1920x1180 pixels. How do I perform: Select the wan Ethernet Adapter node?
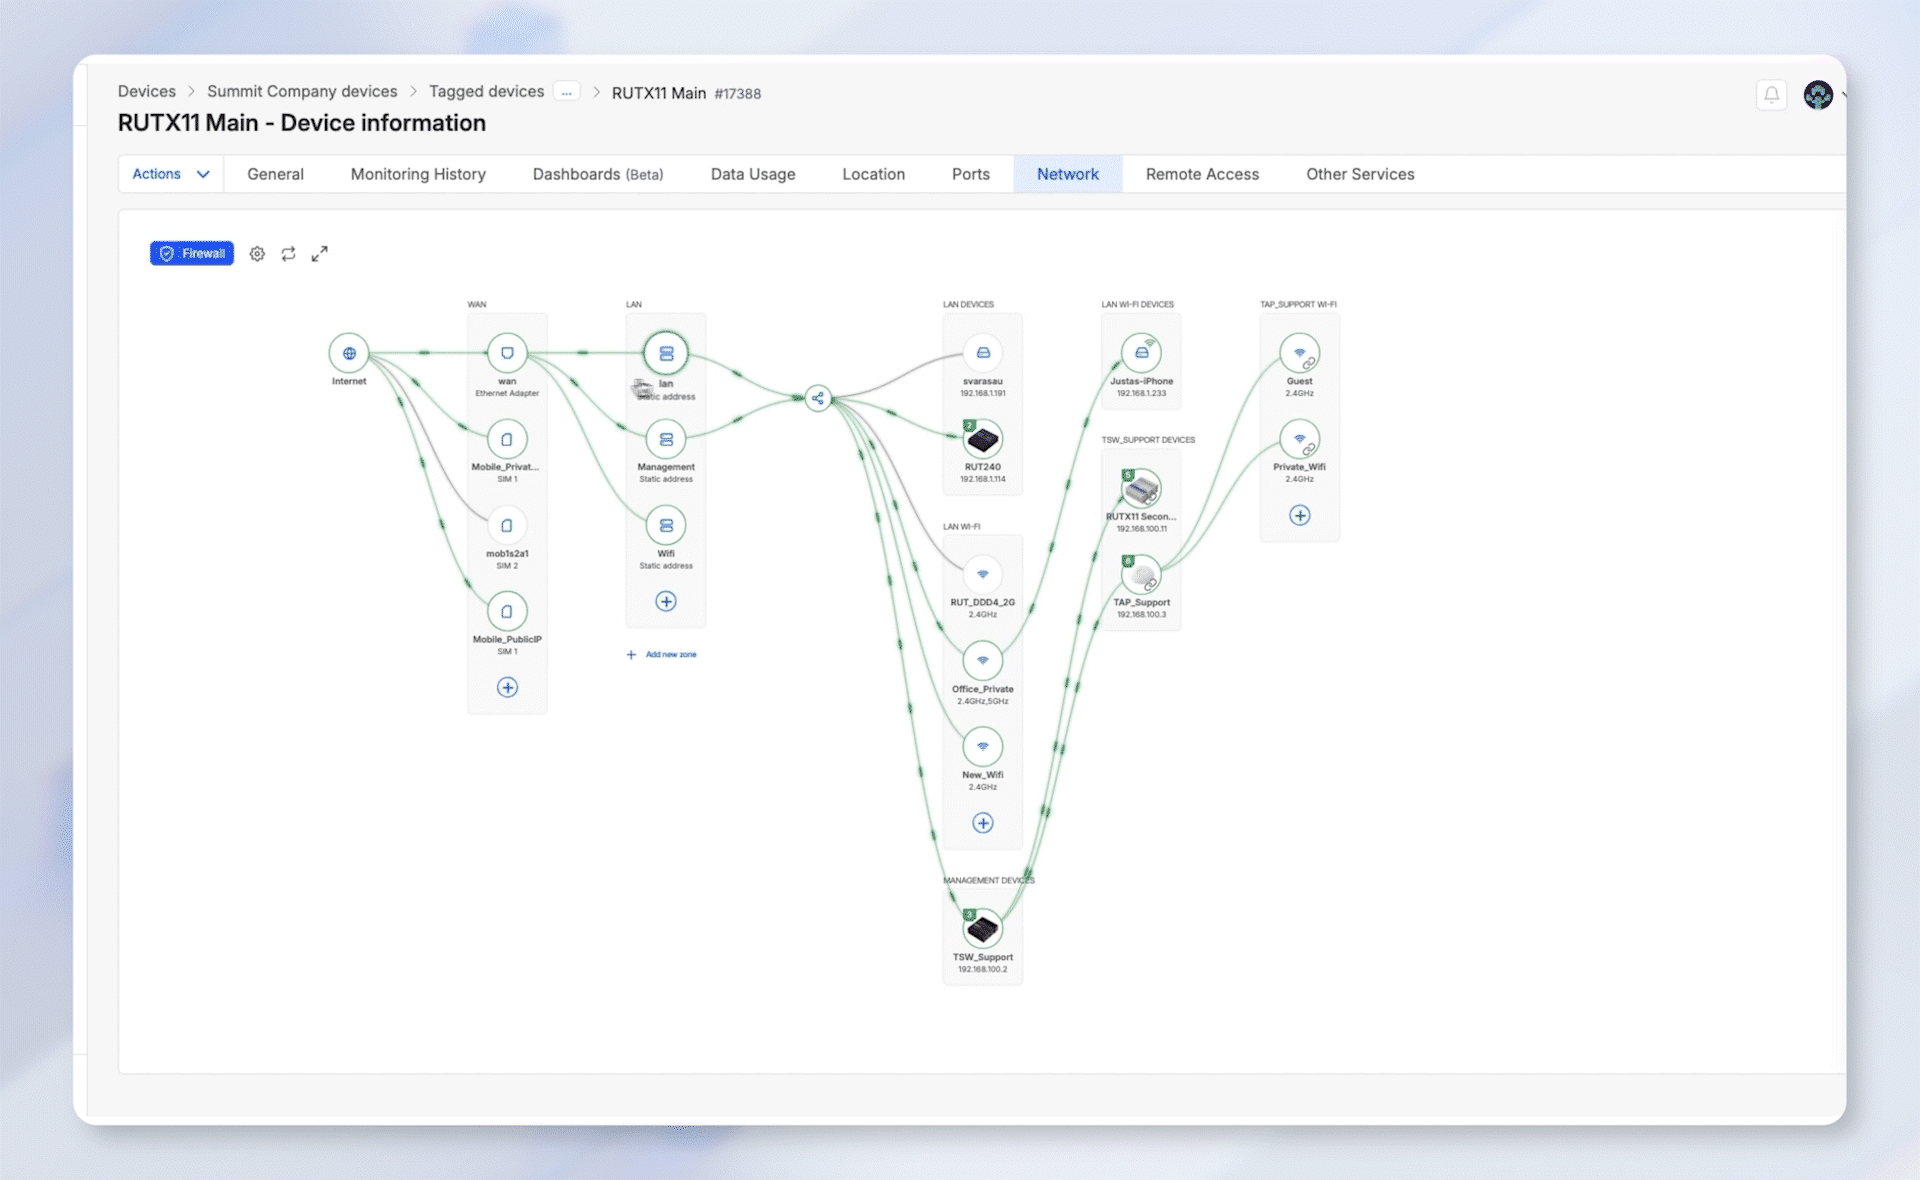[507, 353]
